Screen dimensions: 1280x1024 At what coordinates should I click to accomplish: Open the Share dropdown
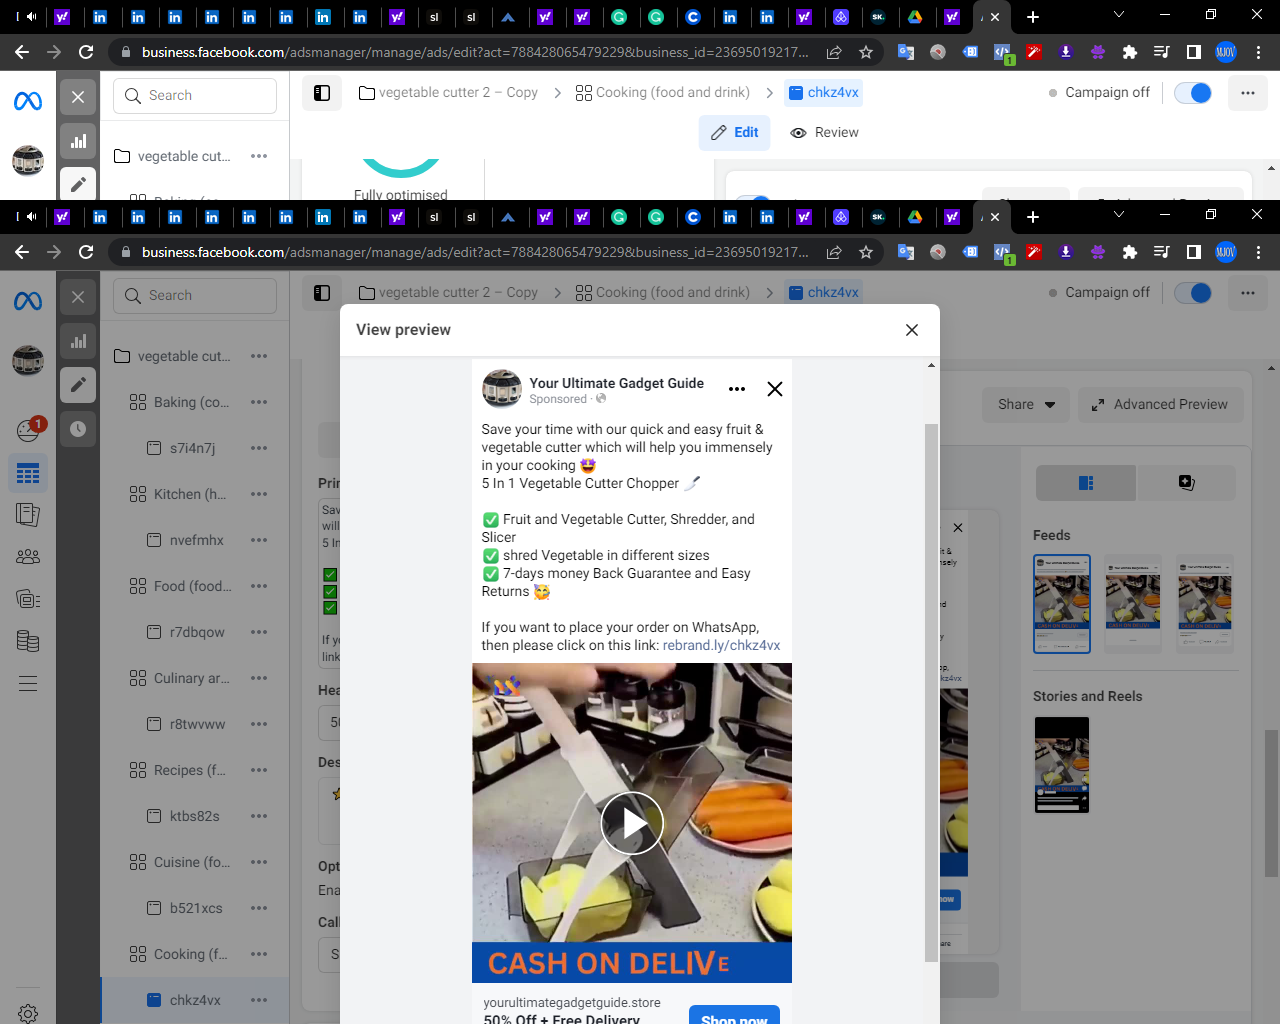pyautogui.click(x=1026, y=404)
